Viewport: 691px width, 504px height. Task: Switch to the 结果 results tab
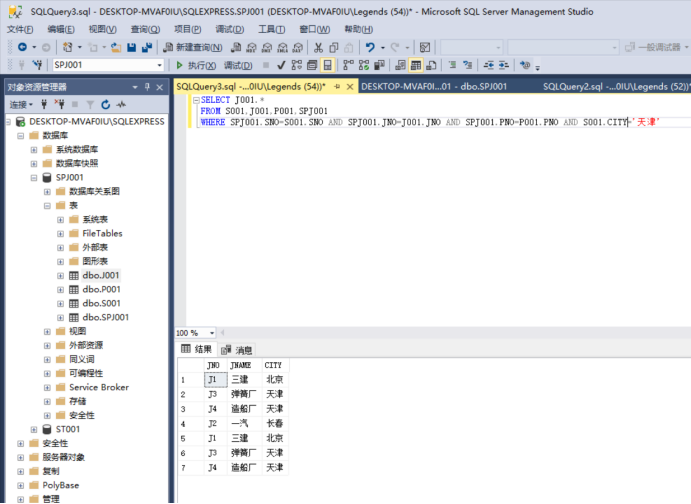tap(197, 349)
